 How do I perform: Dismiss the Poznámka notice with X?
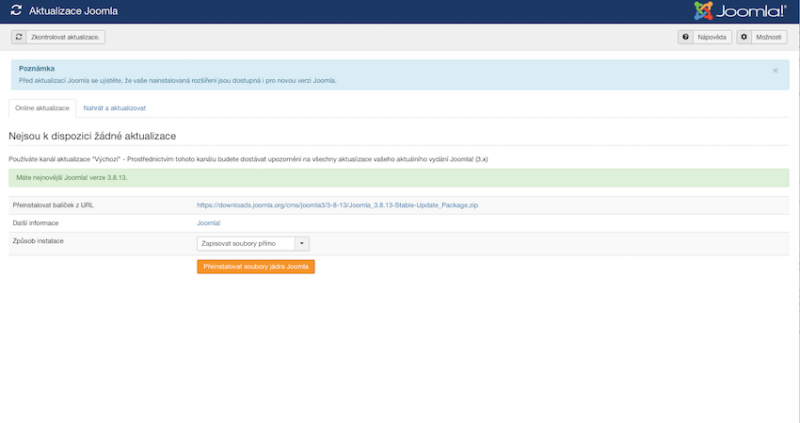coord(775,70)
